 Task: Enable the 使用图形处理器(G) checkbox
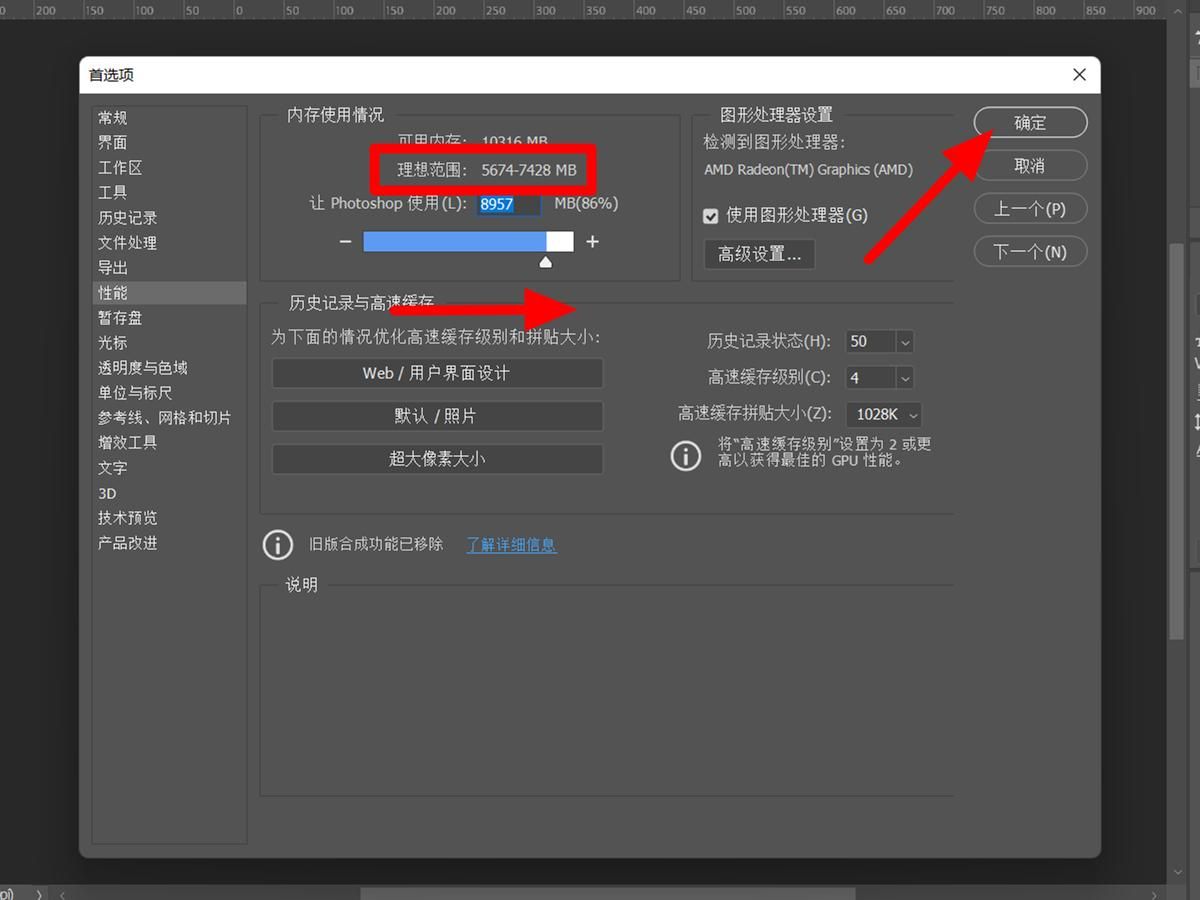(x=711, y=215)
